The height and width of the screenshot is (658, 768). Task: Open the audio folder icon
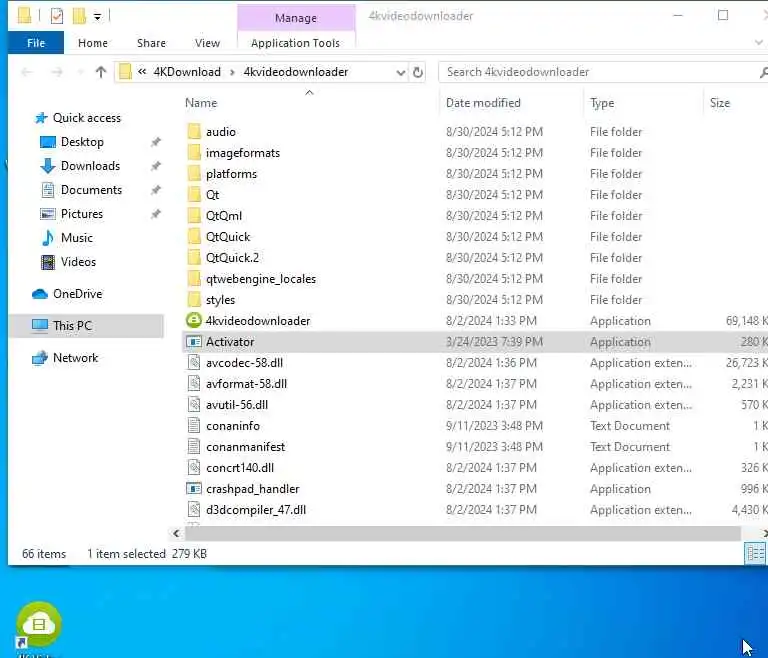pyautogui.click(x=194, y=132)
